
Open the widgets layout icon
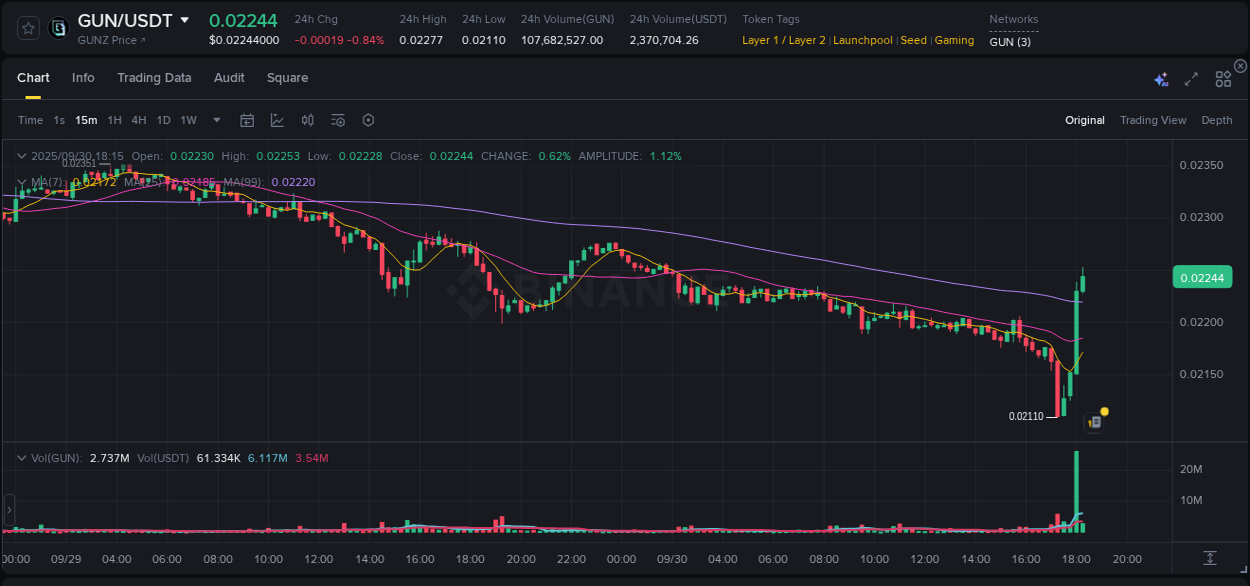(1223, 78)
